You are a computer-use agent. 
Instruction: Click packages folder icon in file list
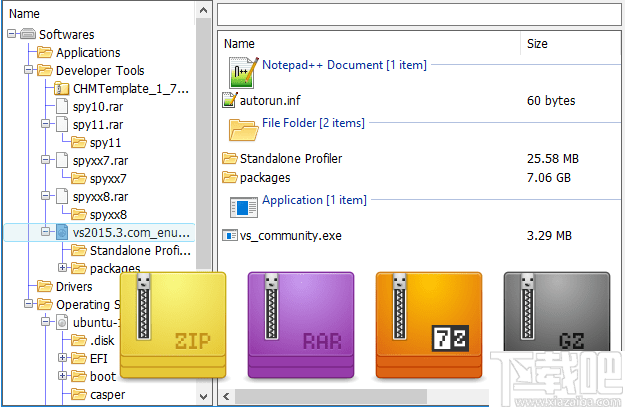point(230,177)
